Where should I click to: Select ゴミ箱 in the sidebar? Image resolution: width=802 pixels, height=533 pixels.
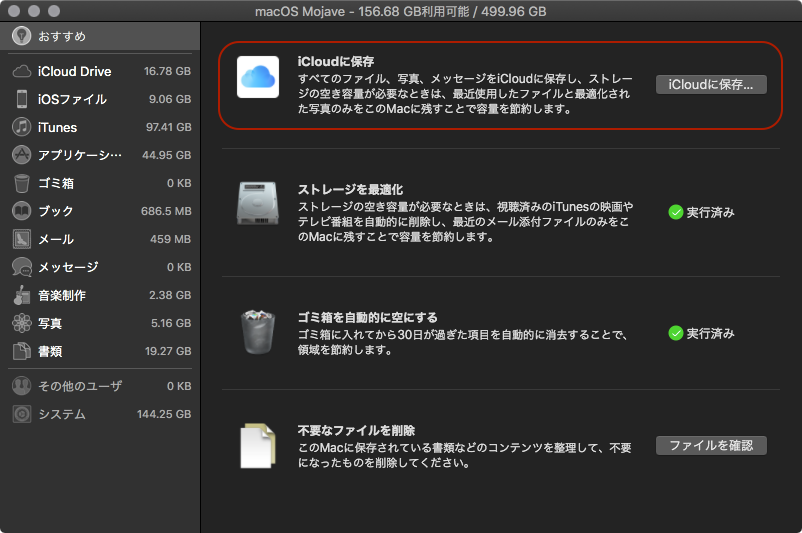(x=101, y=183)
